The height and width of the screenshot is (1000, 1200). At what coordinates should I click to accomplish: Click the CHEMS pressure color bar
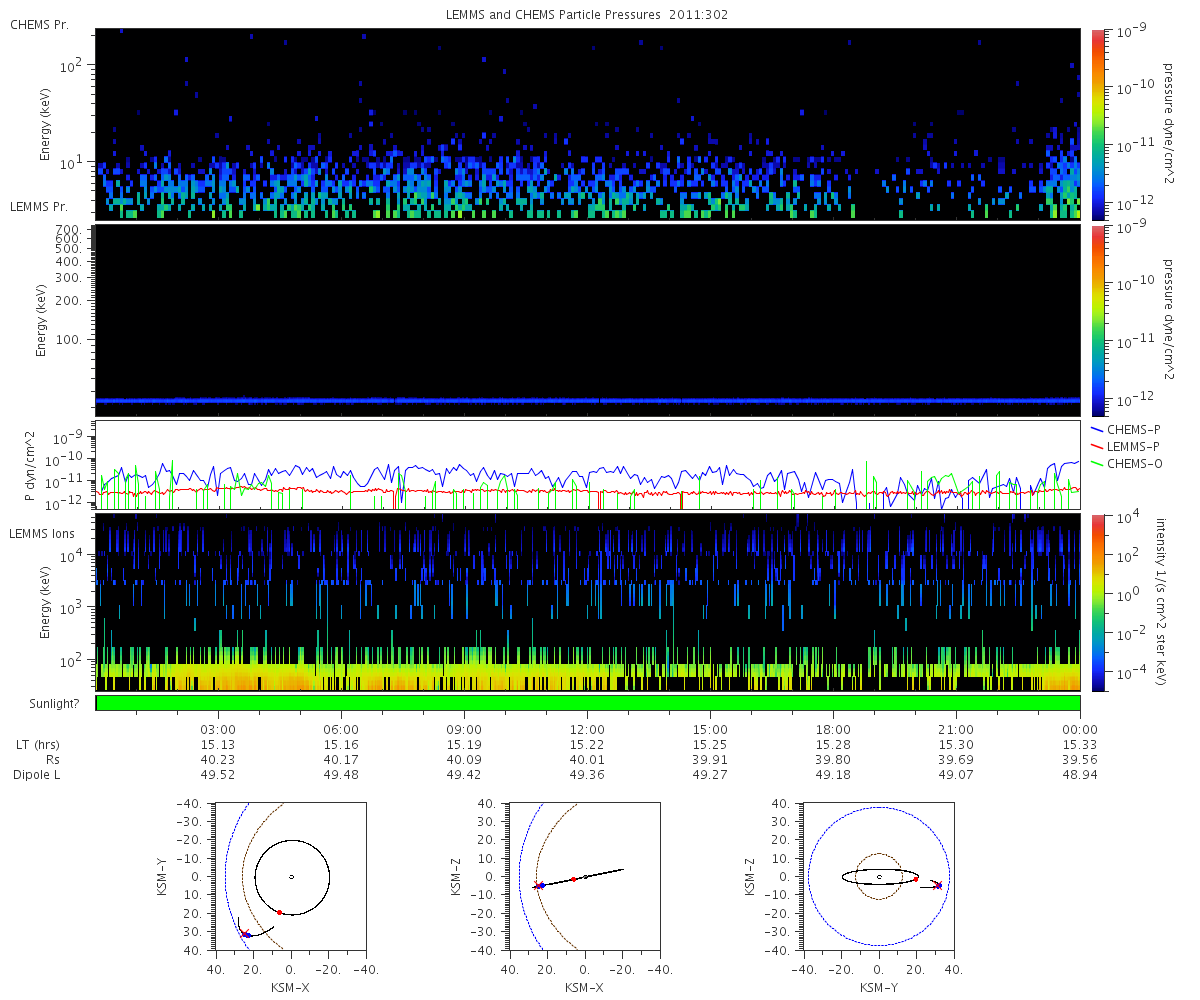pos(1097,123)
